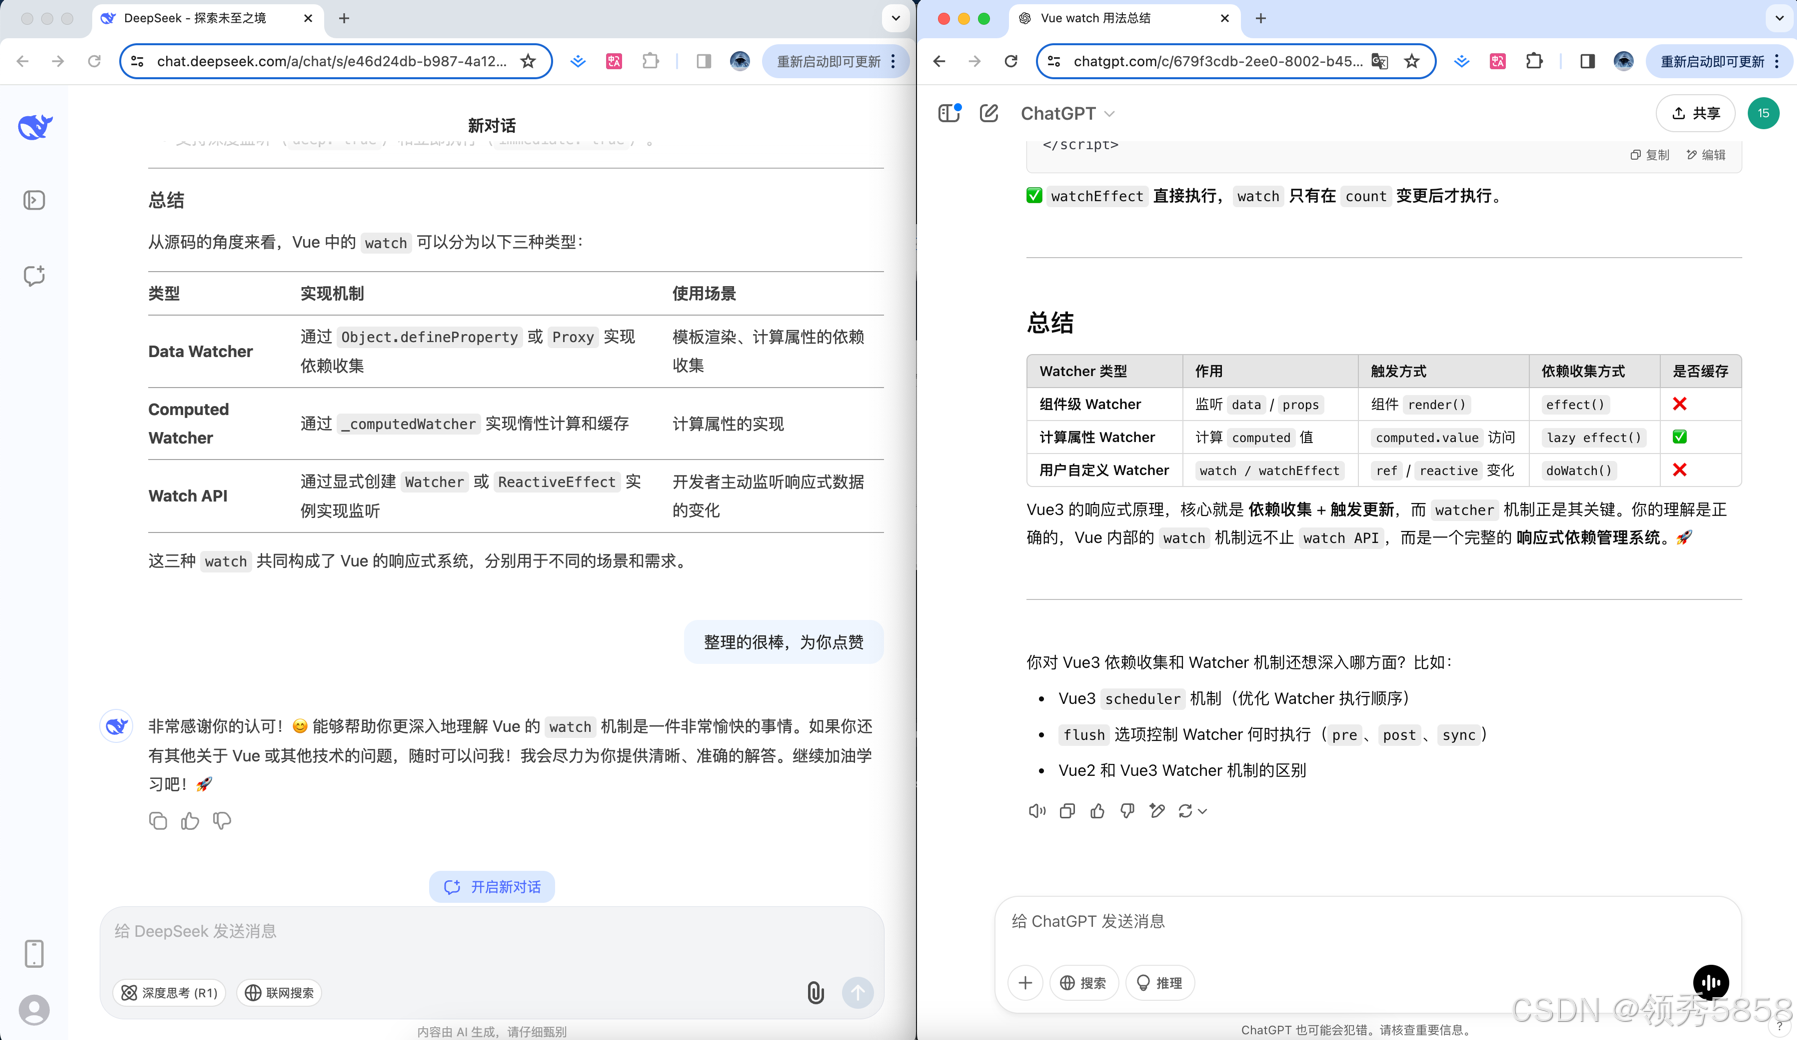The width and height of the screenshot is (1797, 1040).
Task: Bookmark the DeepSeek page with star icon
Action: 528,61
